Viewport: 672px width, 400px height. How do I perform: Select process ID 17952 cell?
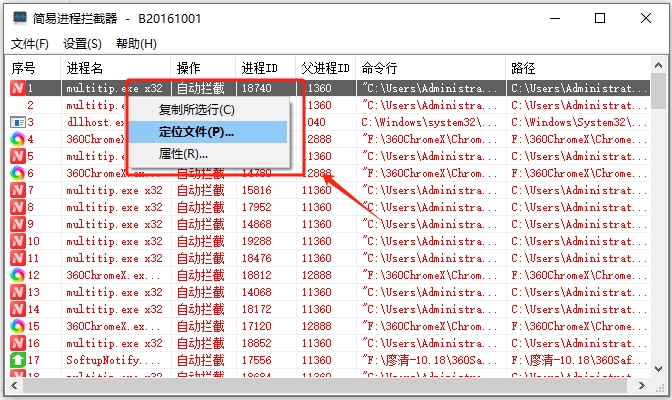tap(256, 207)
